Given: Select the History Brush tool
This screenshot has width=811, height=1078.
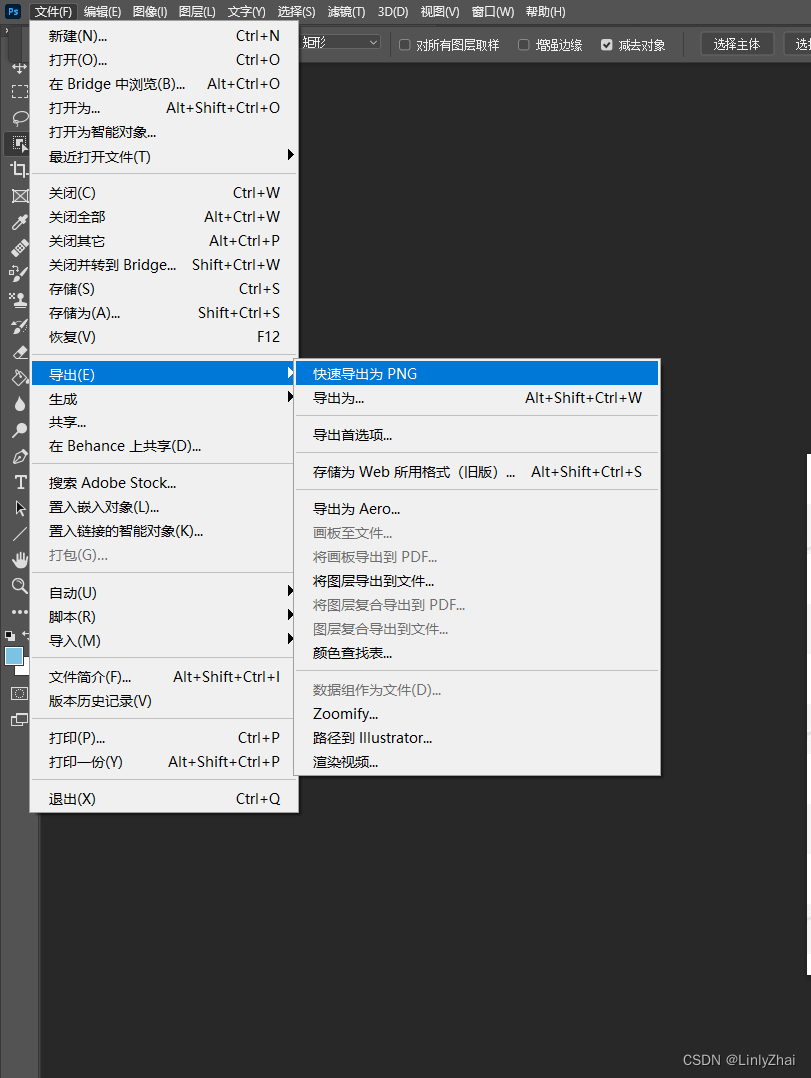Looking at the screenshot, I should 19,326.
